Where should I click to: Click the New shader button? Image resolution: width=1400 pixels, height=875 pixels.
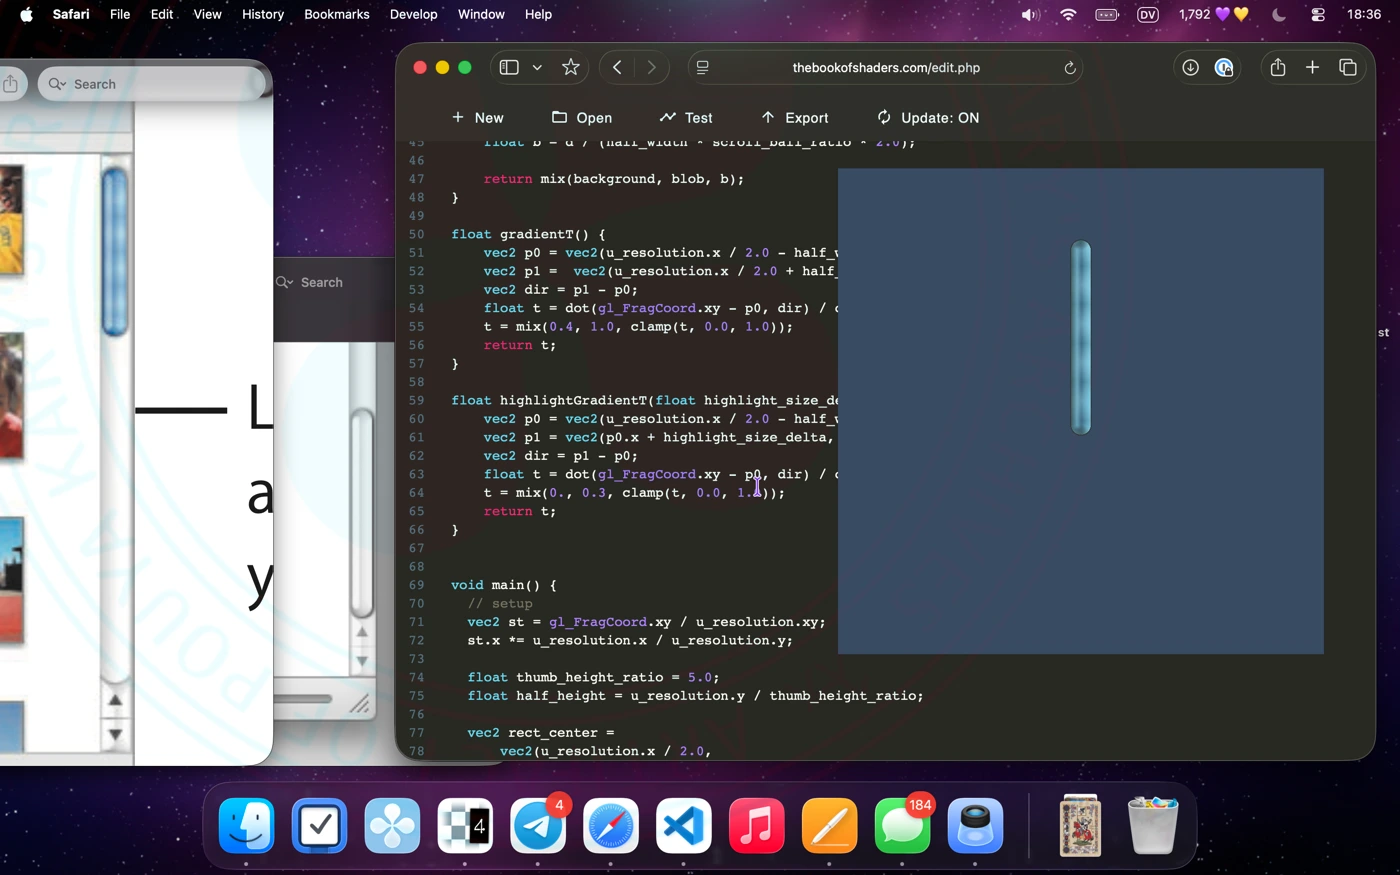477,118
